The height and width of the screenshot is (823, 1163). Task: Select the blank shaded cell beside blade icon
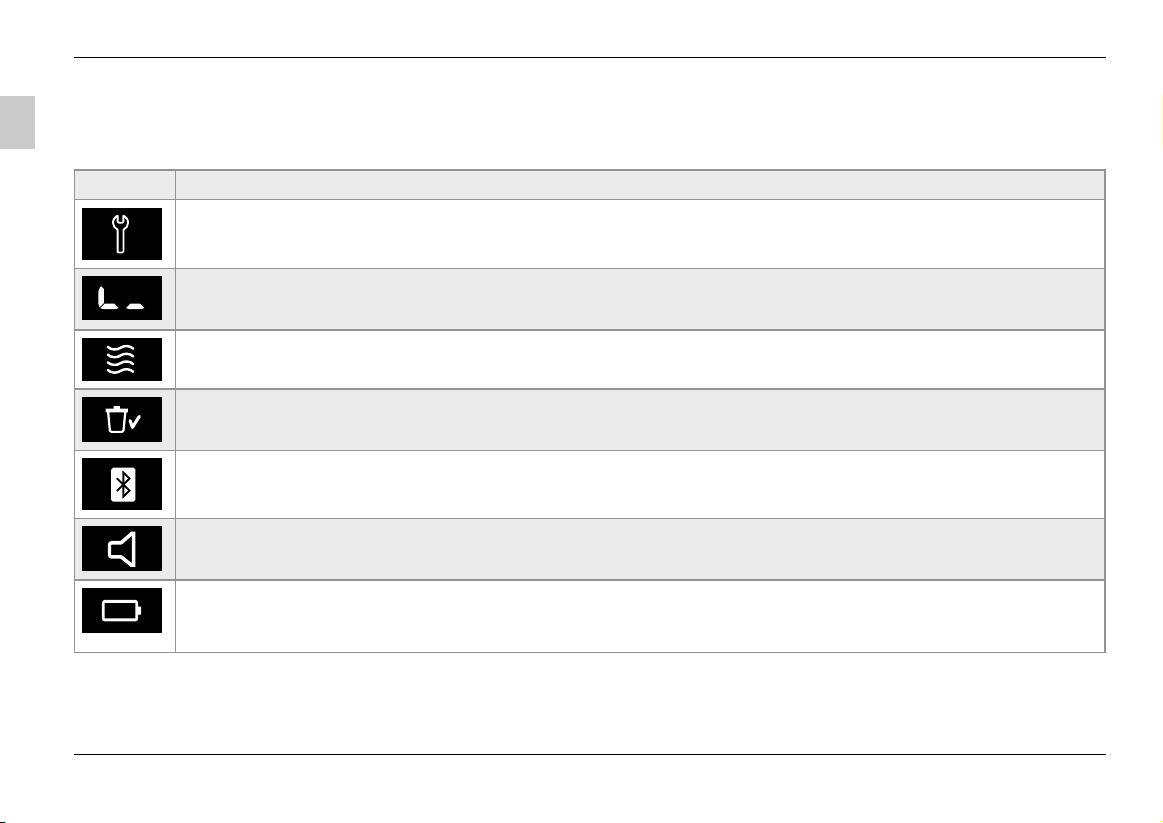[x=640, y=300]
